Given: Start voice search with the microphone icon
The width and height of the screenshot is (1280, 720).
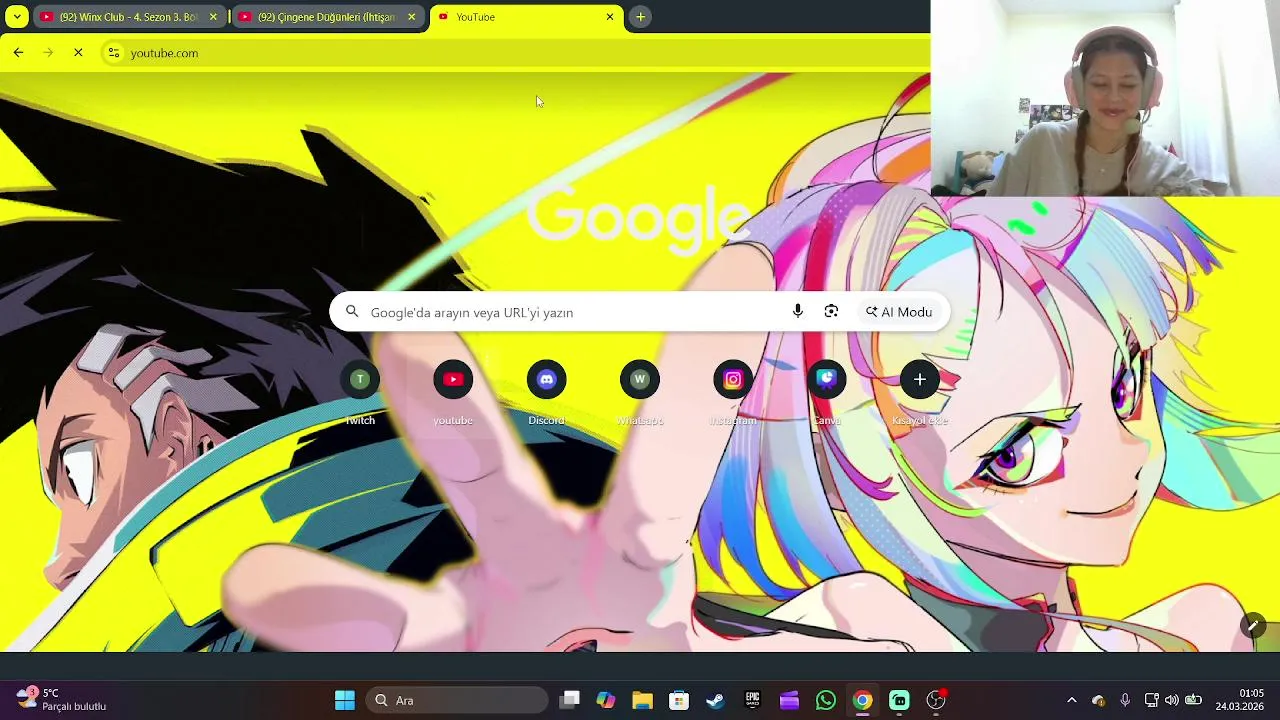Looking at the screenshot, I should [x=798, y=312].
